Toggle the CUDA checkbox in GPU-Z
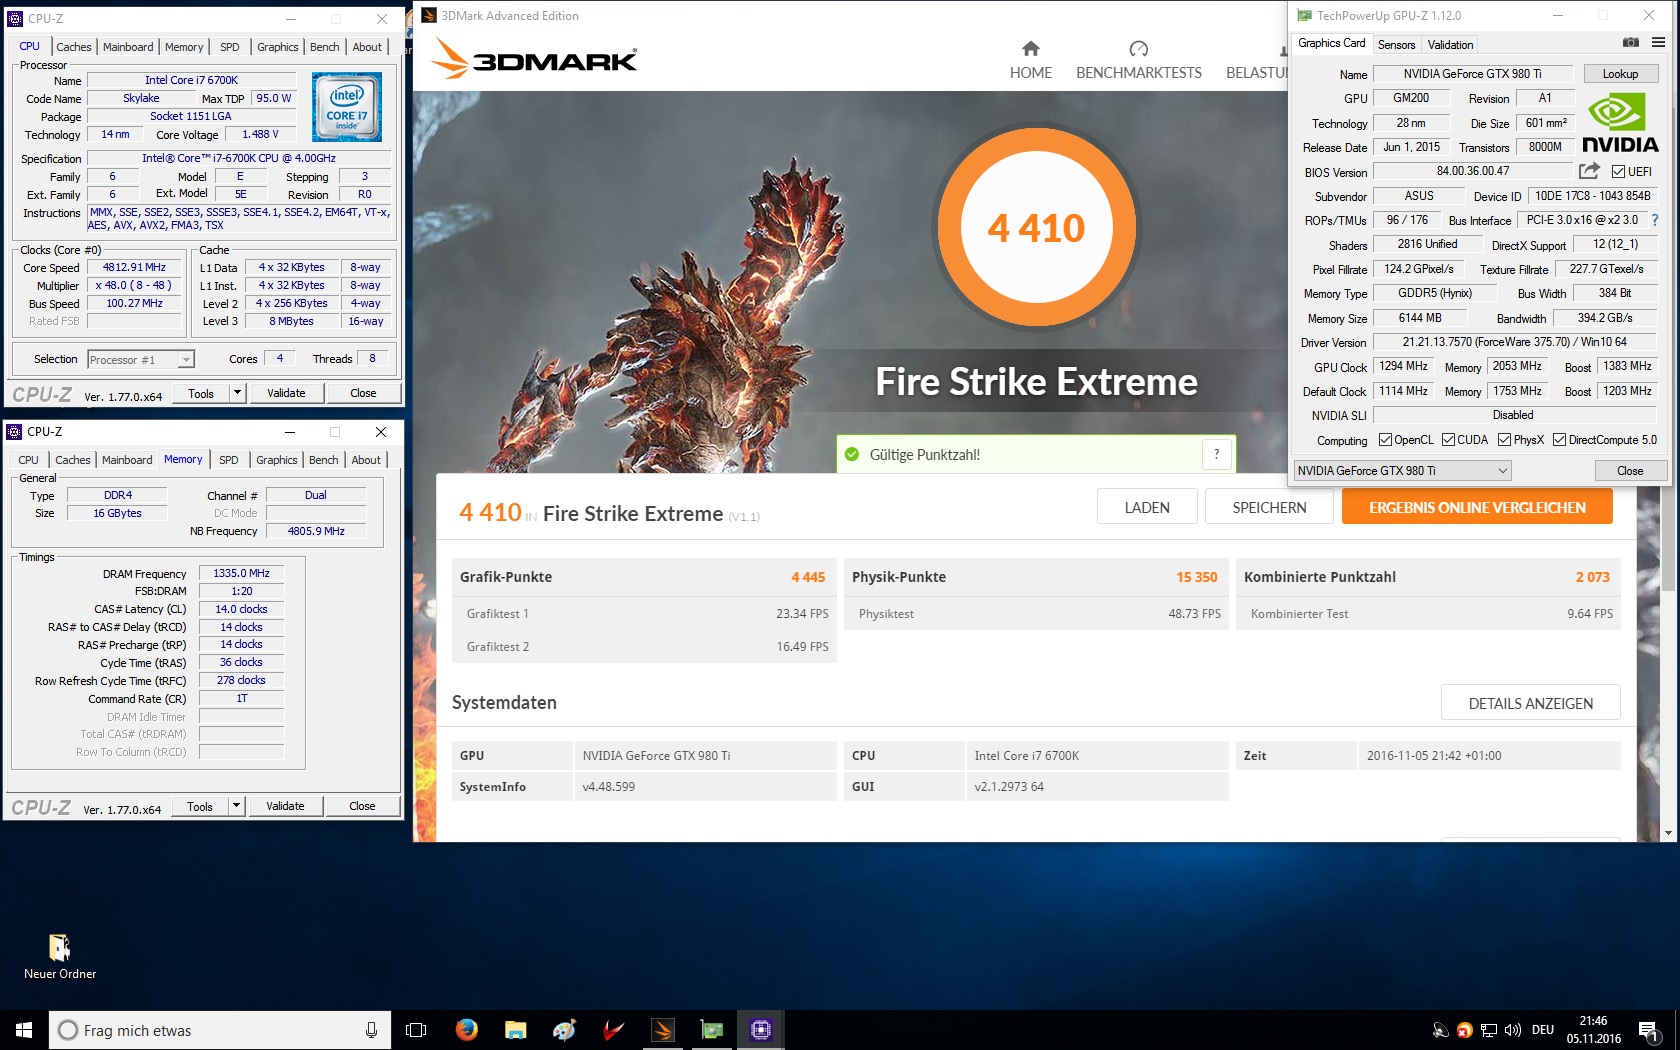Viewport: 1680px width, 1050px height. coord(1448,440)
